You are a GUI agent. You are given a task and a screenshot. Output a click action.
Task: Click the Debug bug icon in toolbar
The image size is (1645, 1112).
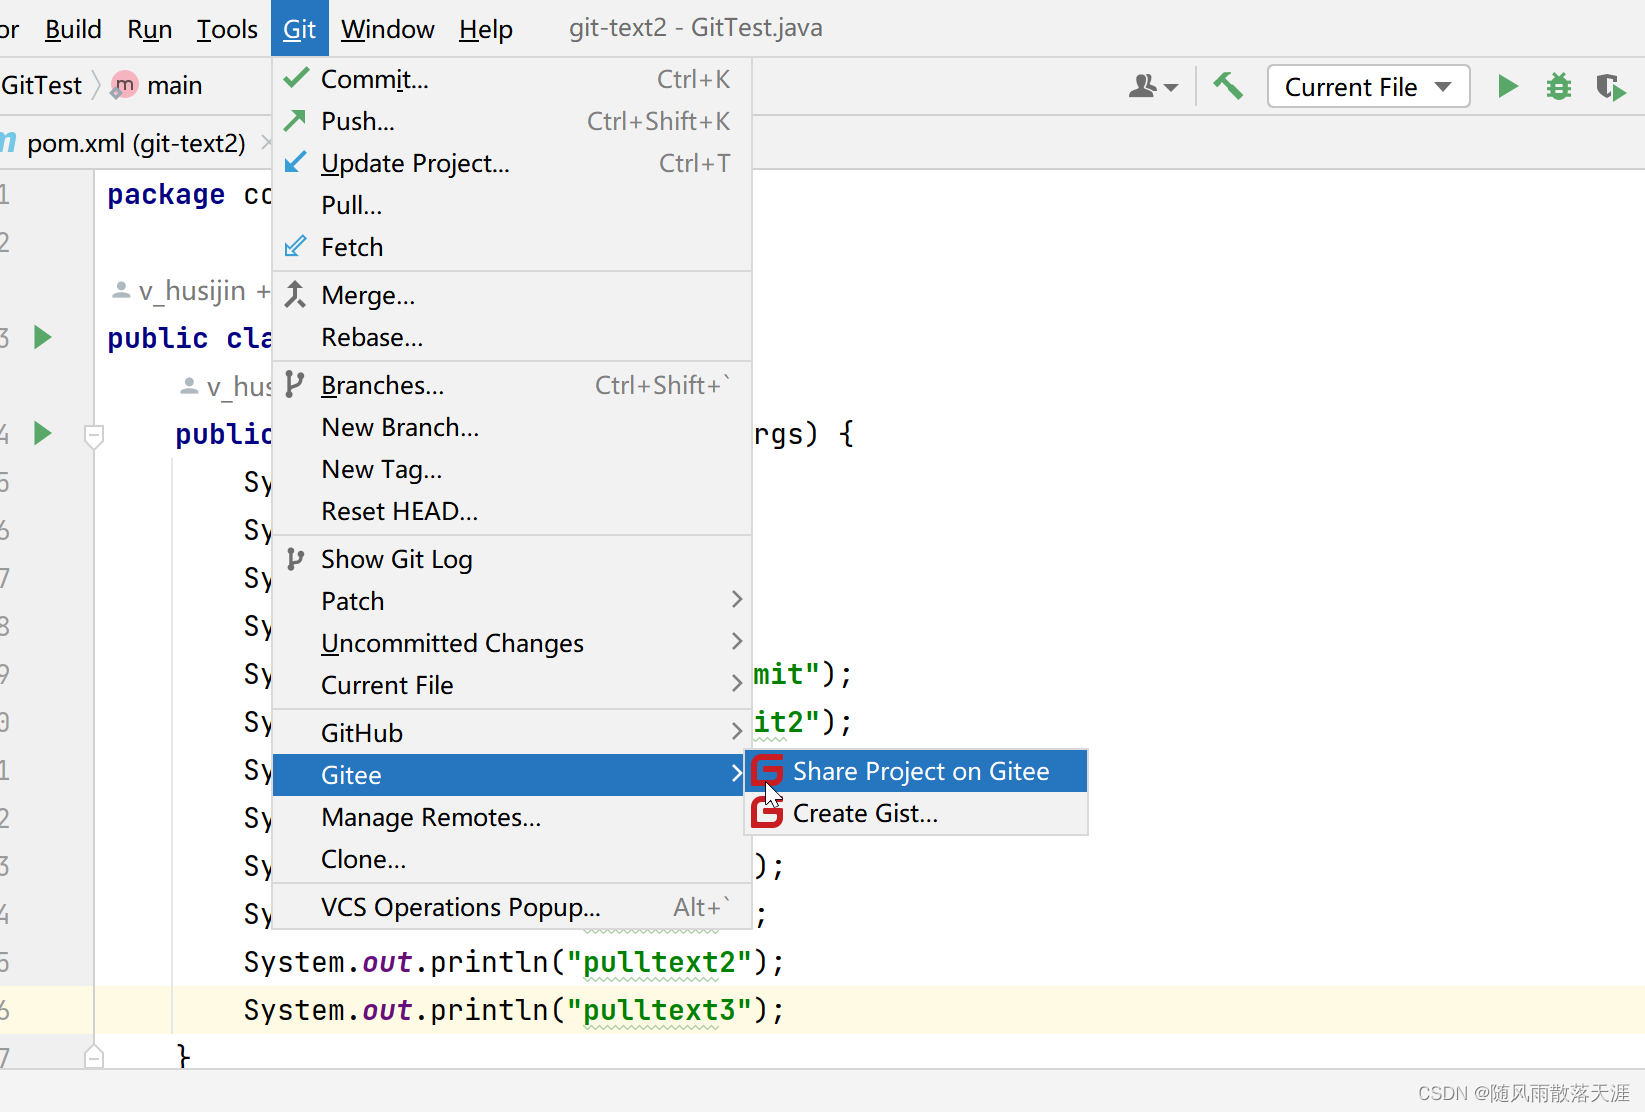coord(1559,86)
